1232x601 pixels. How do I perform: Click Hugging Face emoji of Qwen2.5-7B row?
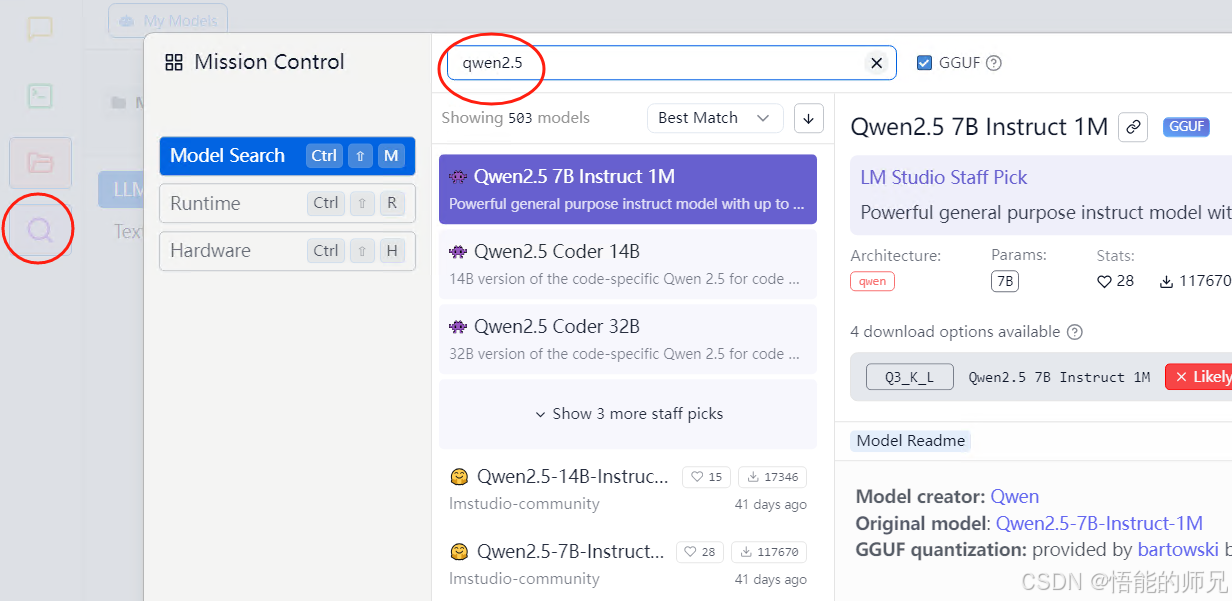point(459,552)
